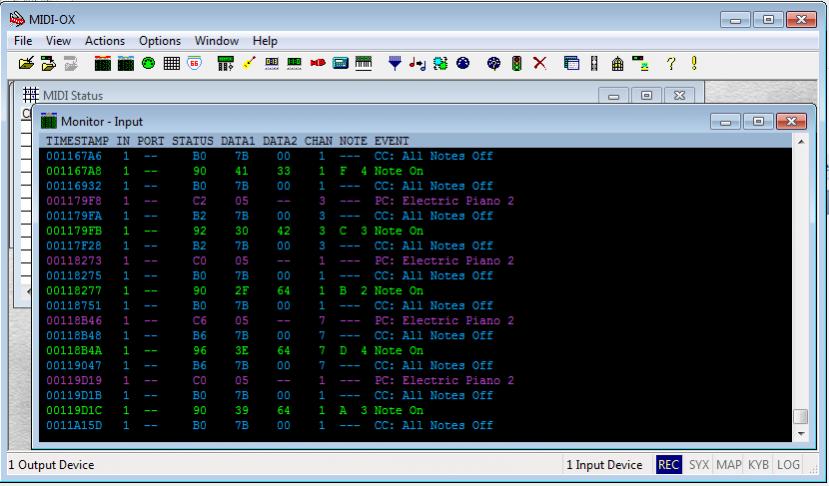829x486 pixels.
Task: Maximize the Monitor - Input window
Action: click(758, 121)
